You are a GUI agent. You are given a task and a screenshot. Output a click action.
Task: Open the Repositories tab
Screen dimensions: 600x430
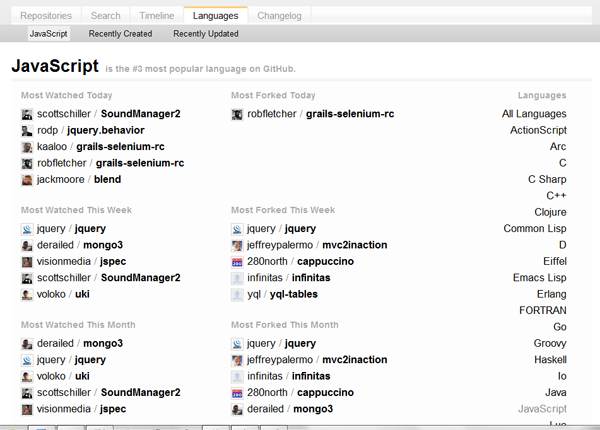(x=46, y=16)
